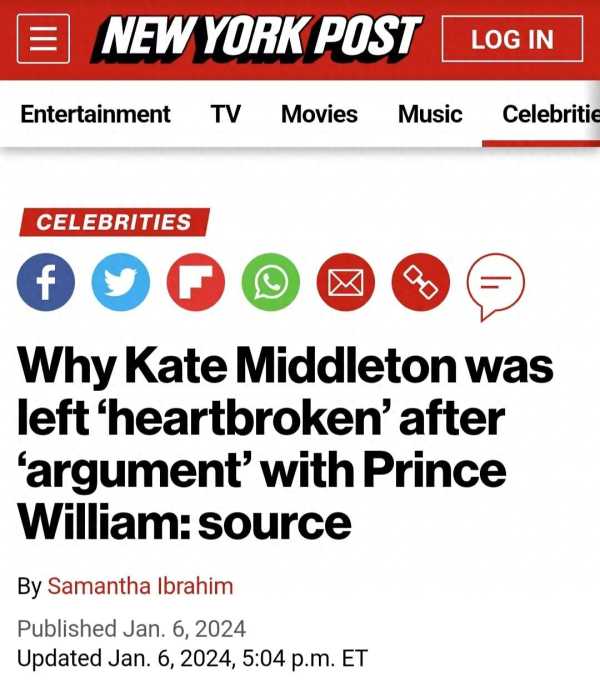
Task: Open author Samantha Ibrahim's page
Action: [140, 586]
